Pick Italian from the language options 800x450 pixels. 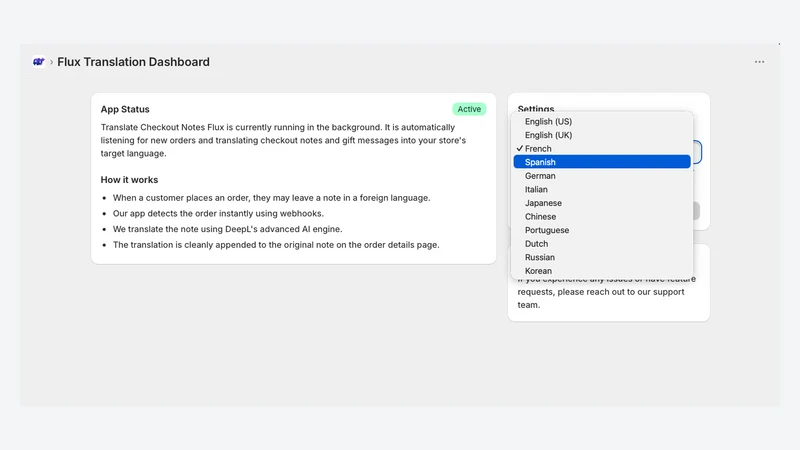[x=602, y=189]
